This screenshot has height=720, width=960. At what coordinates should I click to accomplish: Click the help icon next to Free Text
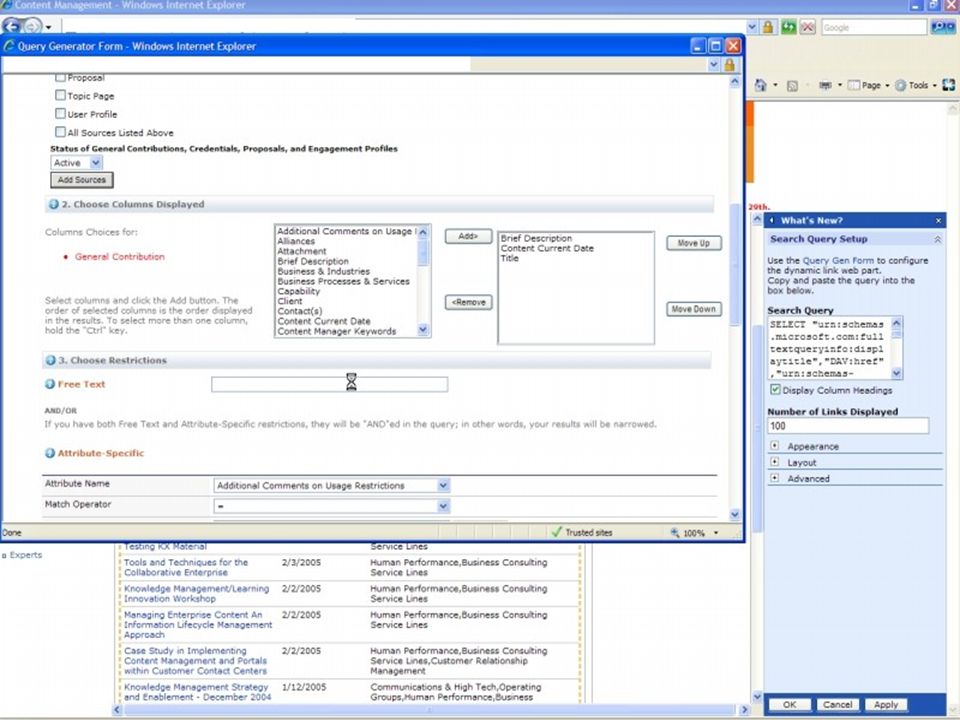(50, 384)
